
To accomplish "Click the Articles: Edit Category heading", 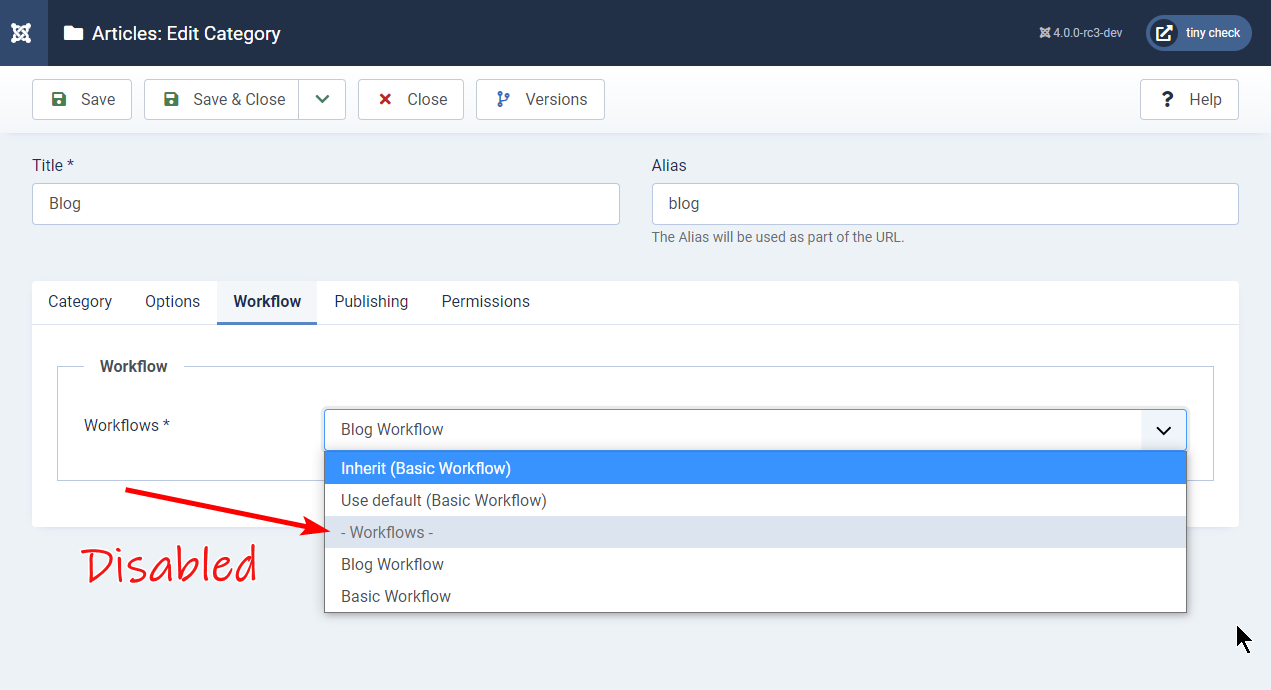I will tap(186, 33).
